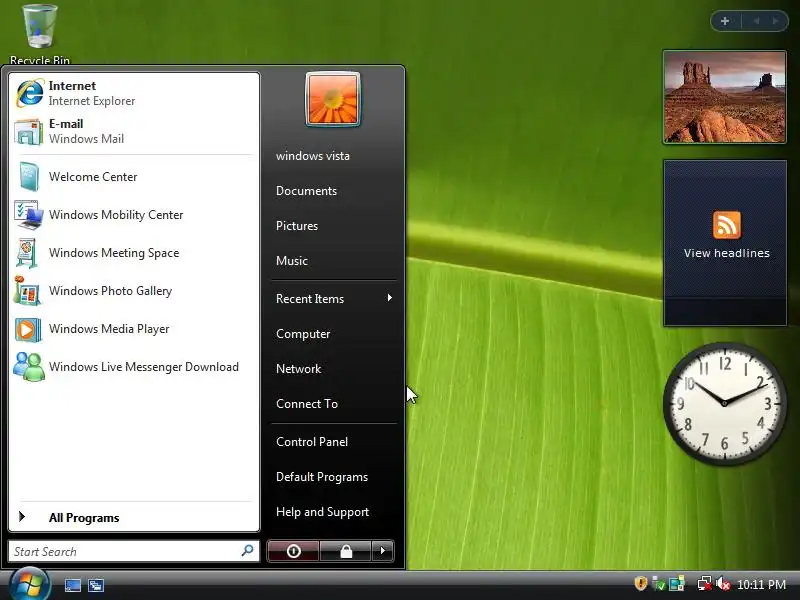Screen dimensions: 800x600
Task: Click the slideshow gadget desert photo
Action: tap(724, 97)
